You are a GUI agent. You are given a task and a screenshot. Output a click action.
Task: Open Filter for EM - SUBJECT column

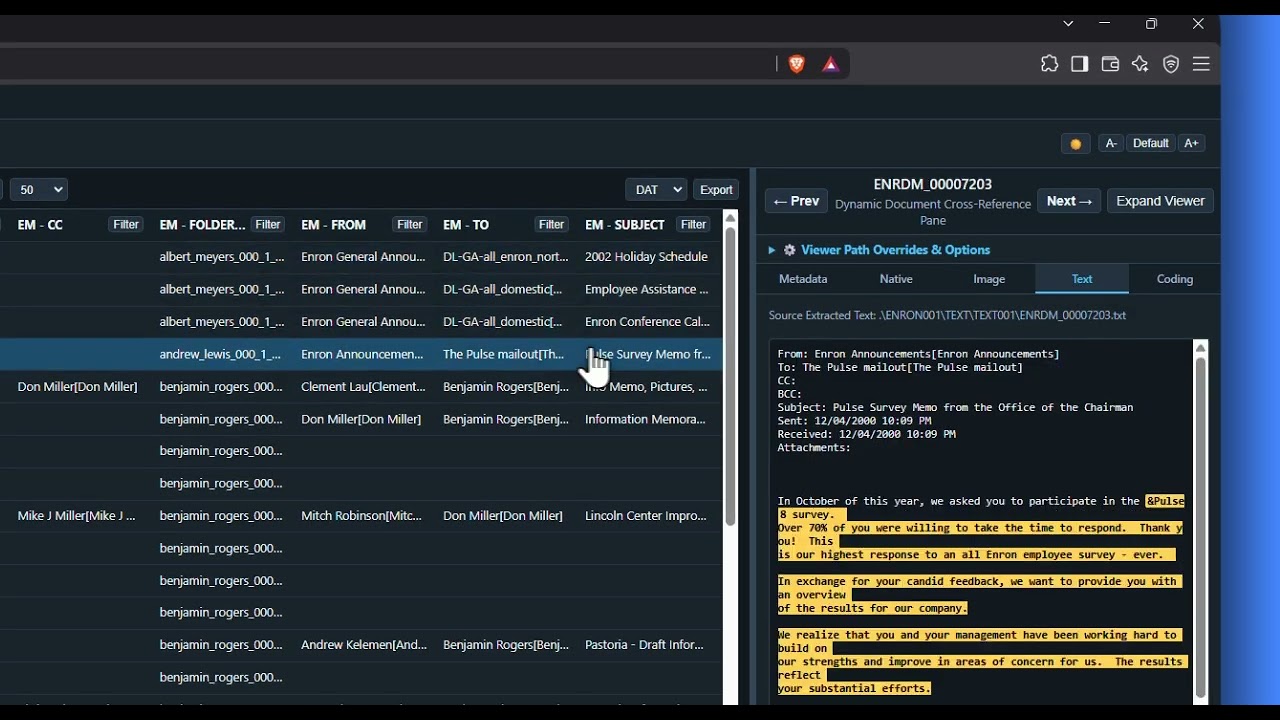click(x=694, y=225)
